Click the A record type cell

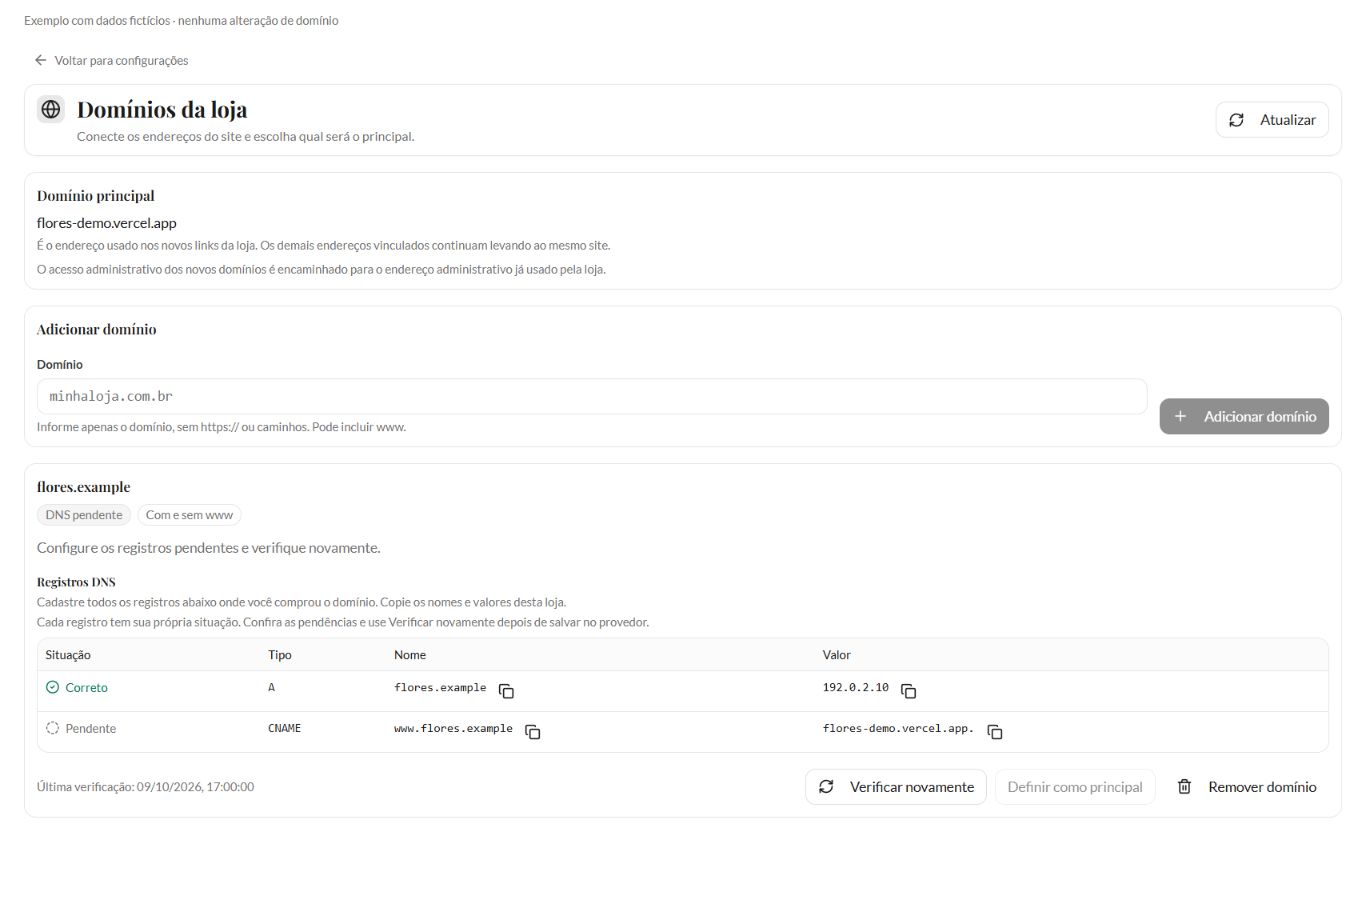[x=271, y=688]
